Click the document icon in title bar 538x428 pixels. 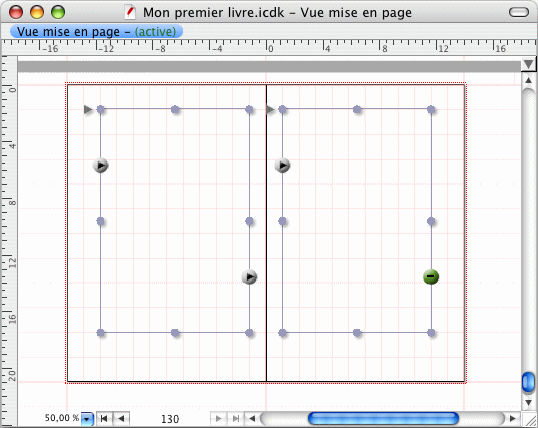click(x=130, y=12)
